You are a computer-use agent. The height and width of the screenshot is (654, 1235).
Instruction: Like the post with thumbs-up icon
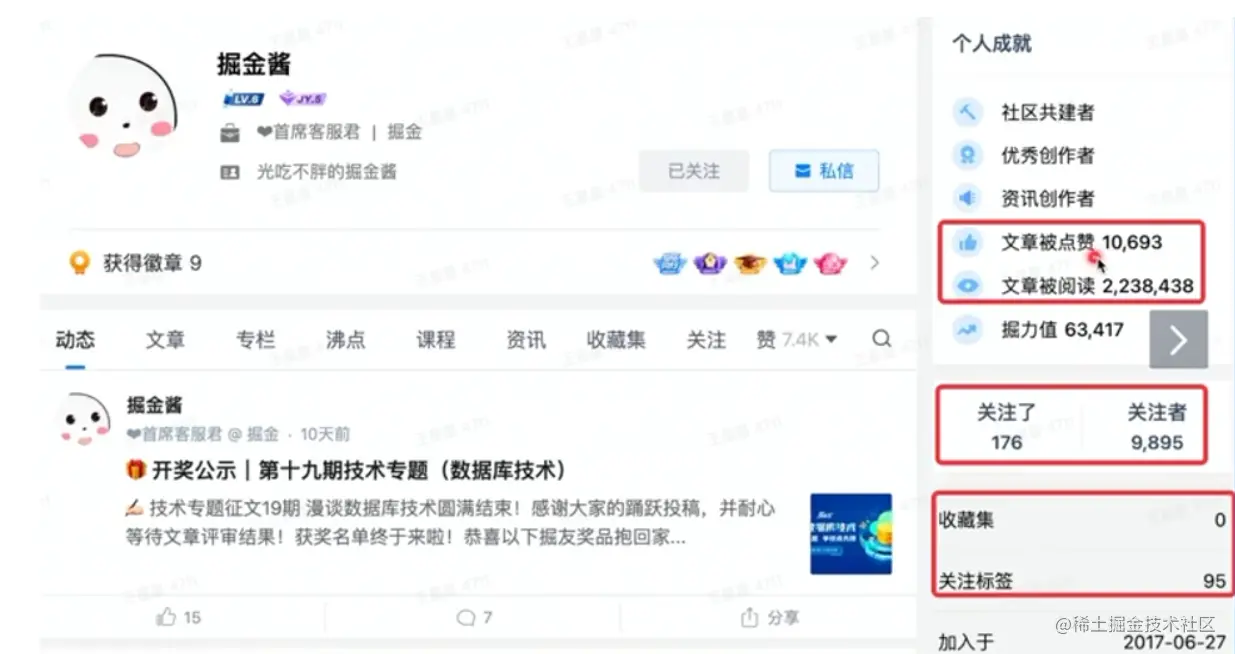167,617
